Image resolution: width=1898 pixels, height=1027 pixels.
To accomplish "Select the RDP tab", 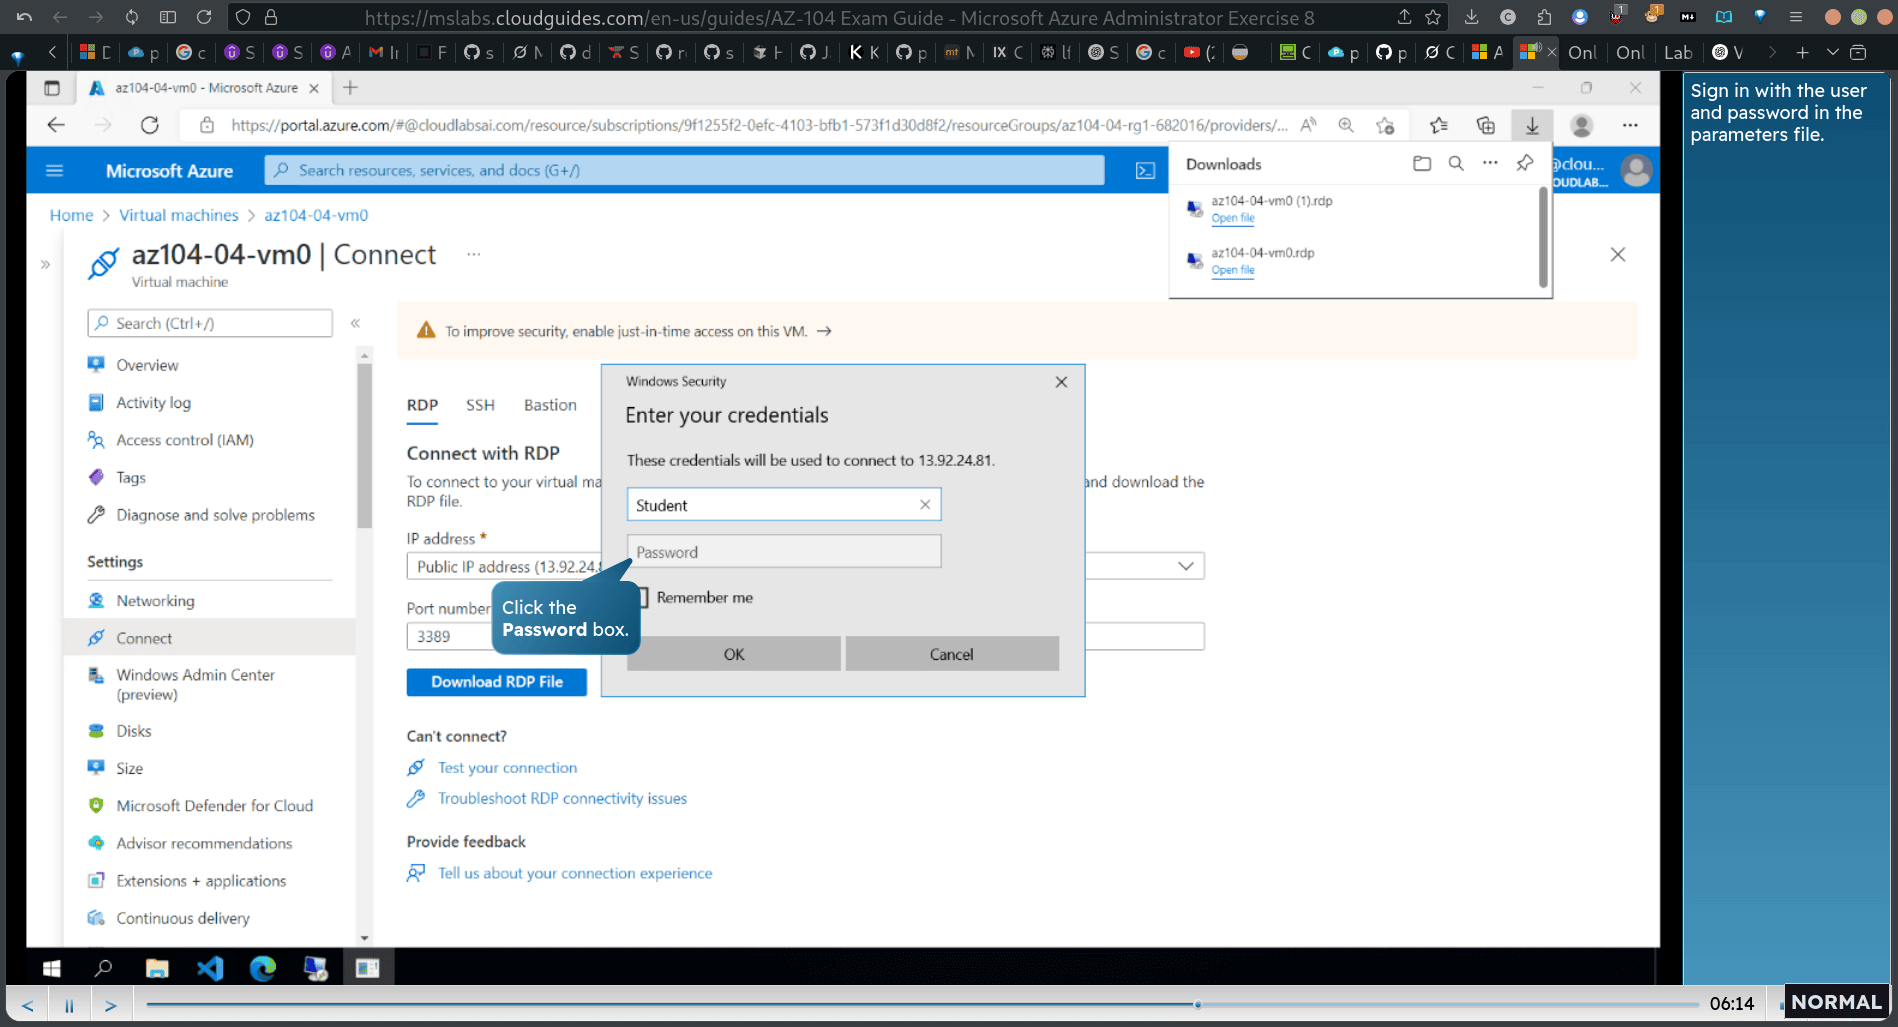I will pyautogui.click(x=422, y=405).
